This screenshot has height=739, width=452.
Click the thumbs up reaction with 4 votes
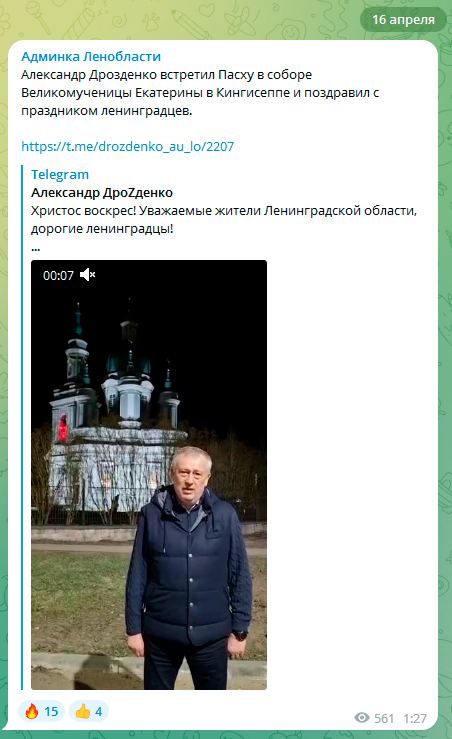89,711
